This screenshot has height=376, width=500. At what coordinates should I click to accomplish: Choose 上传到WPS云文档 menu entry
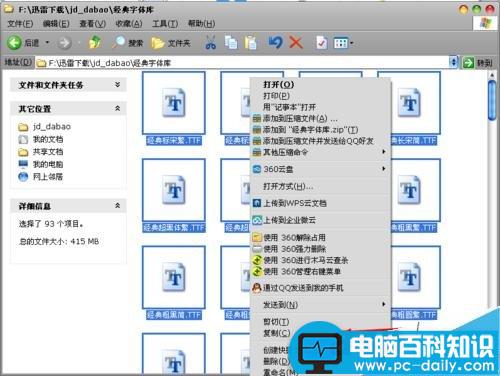[x=320, y=203]
